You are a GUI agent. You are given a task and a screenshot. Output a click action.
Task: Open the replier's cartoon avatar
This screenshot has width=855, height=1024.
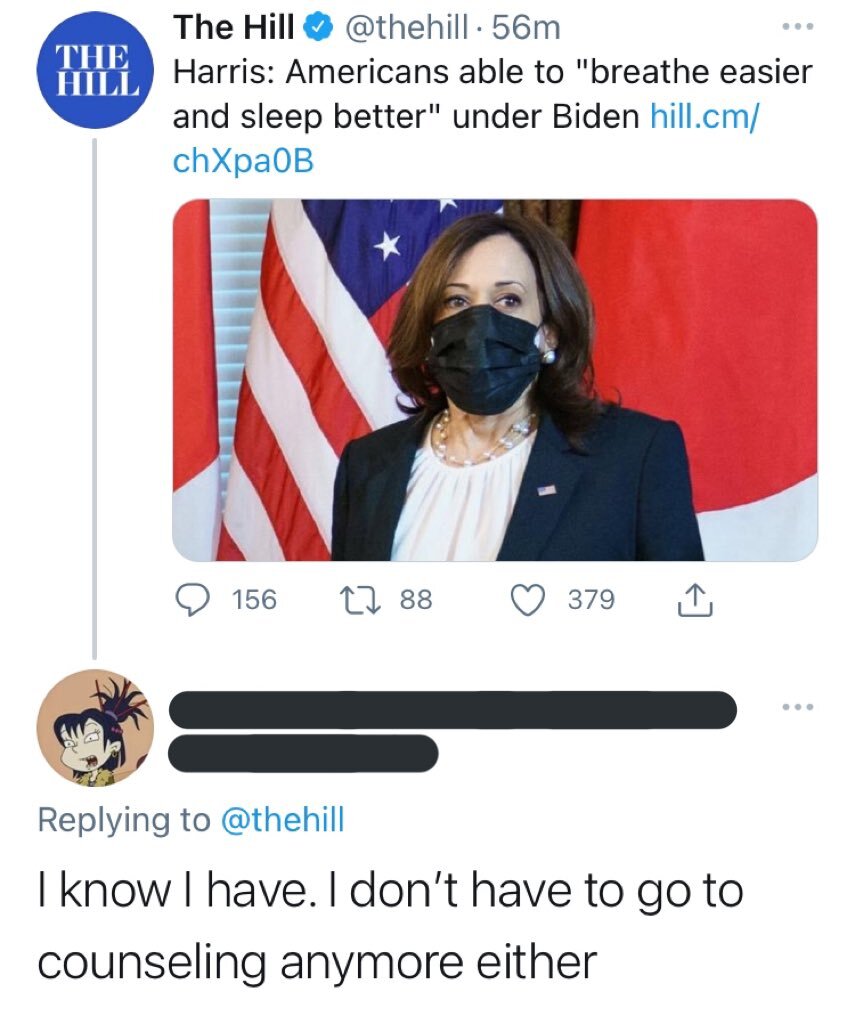[x=94, y=726]
